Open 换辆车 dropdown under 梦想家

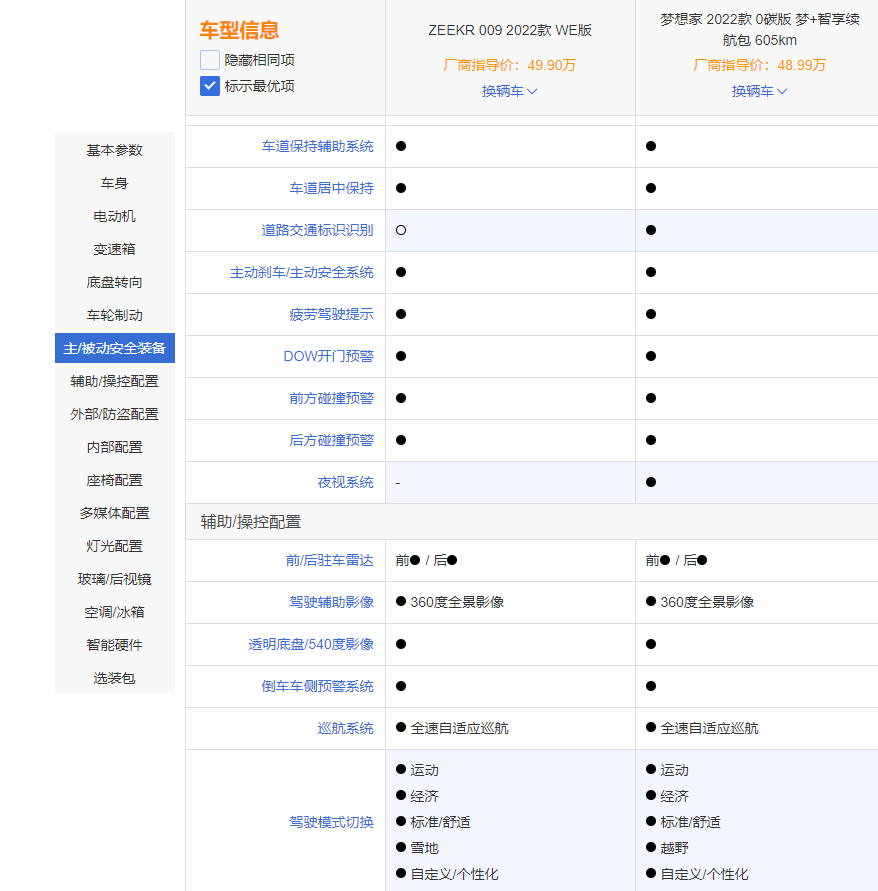click(760, 91)
